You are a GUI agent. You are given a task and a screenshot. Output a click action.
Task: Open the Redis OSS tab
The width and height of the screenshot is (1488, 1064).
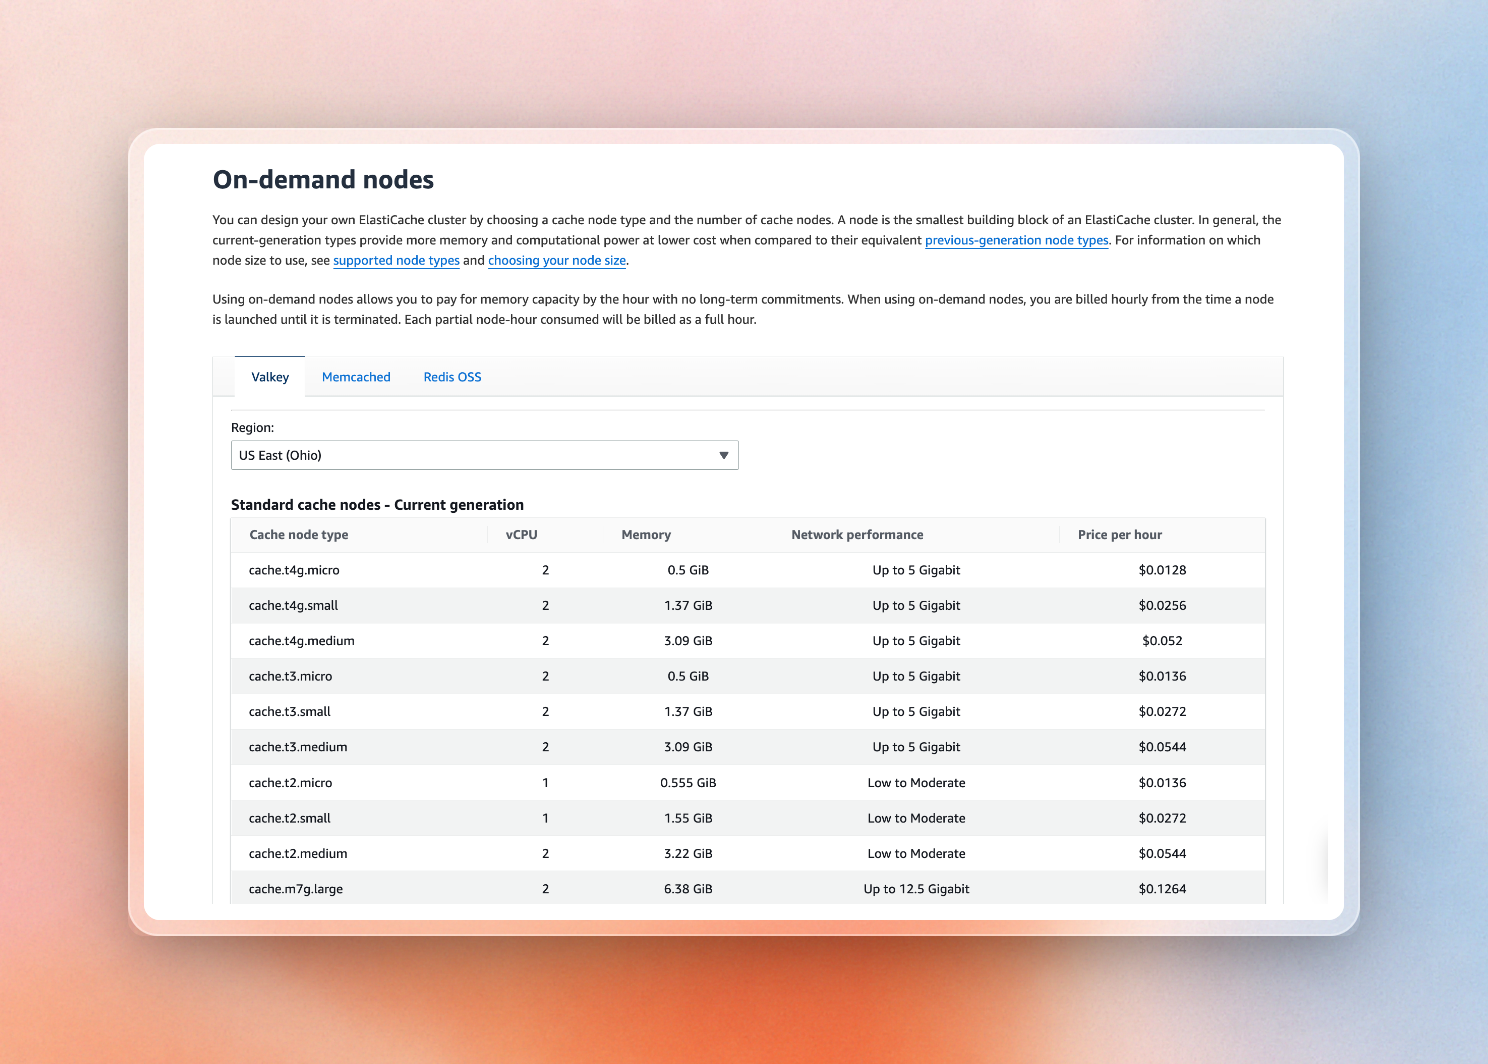(452, 377)
